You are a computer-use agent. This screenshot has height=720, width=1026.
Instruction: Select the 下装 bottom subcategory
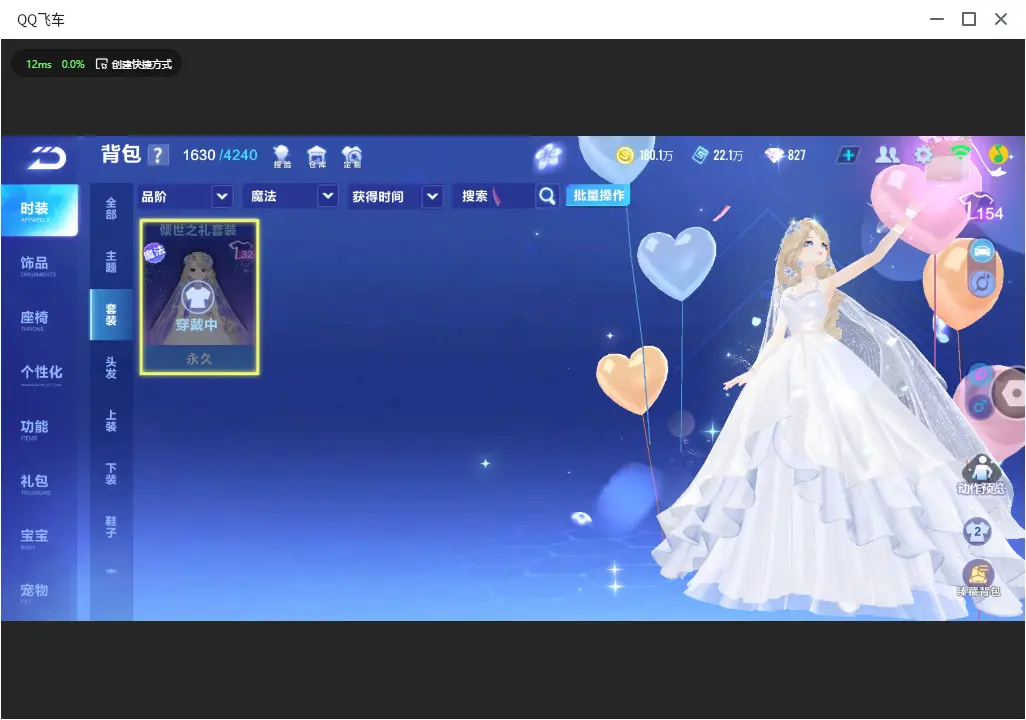[x=111, y=474]
